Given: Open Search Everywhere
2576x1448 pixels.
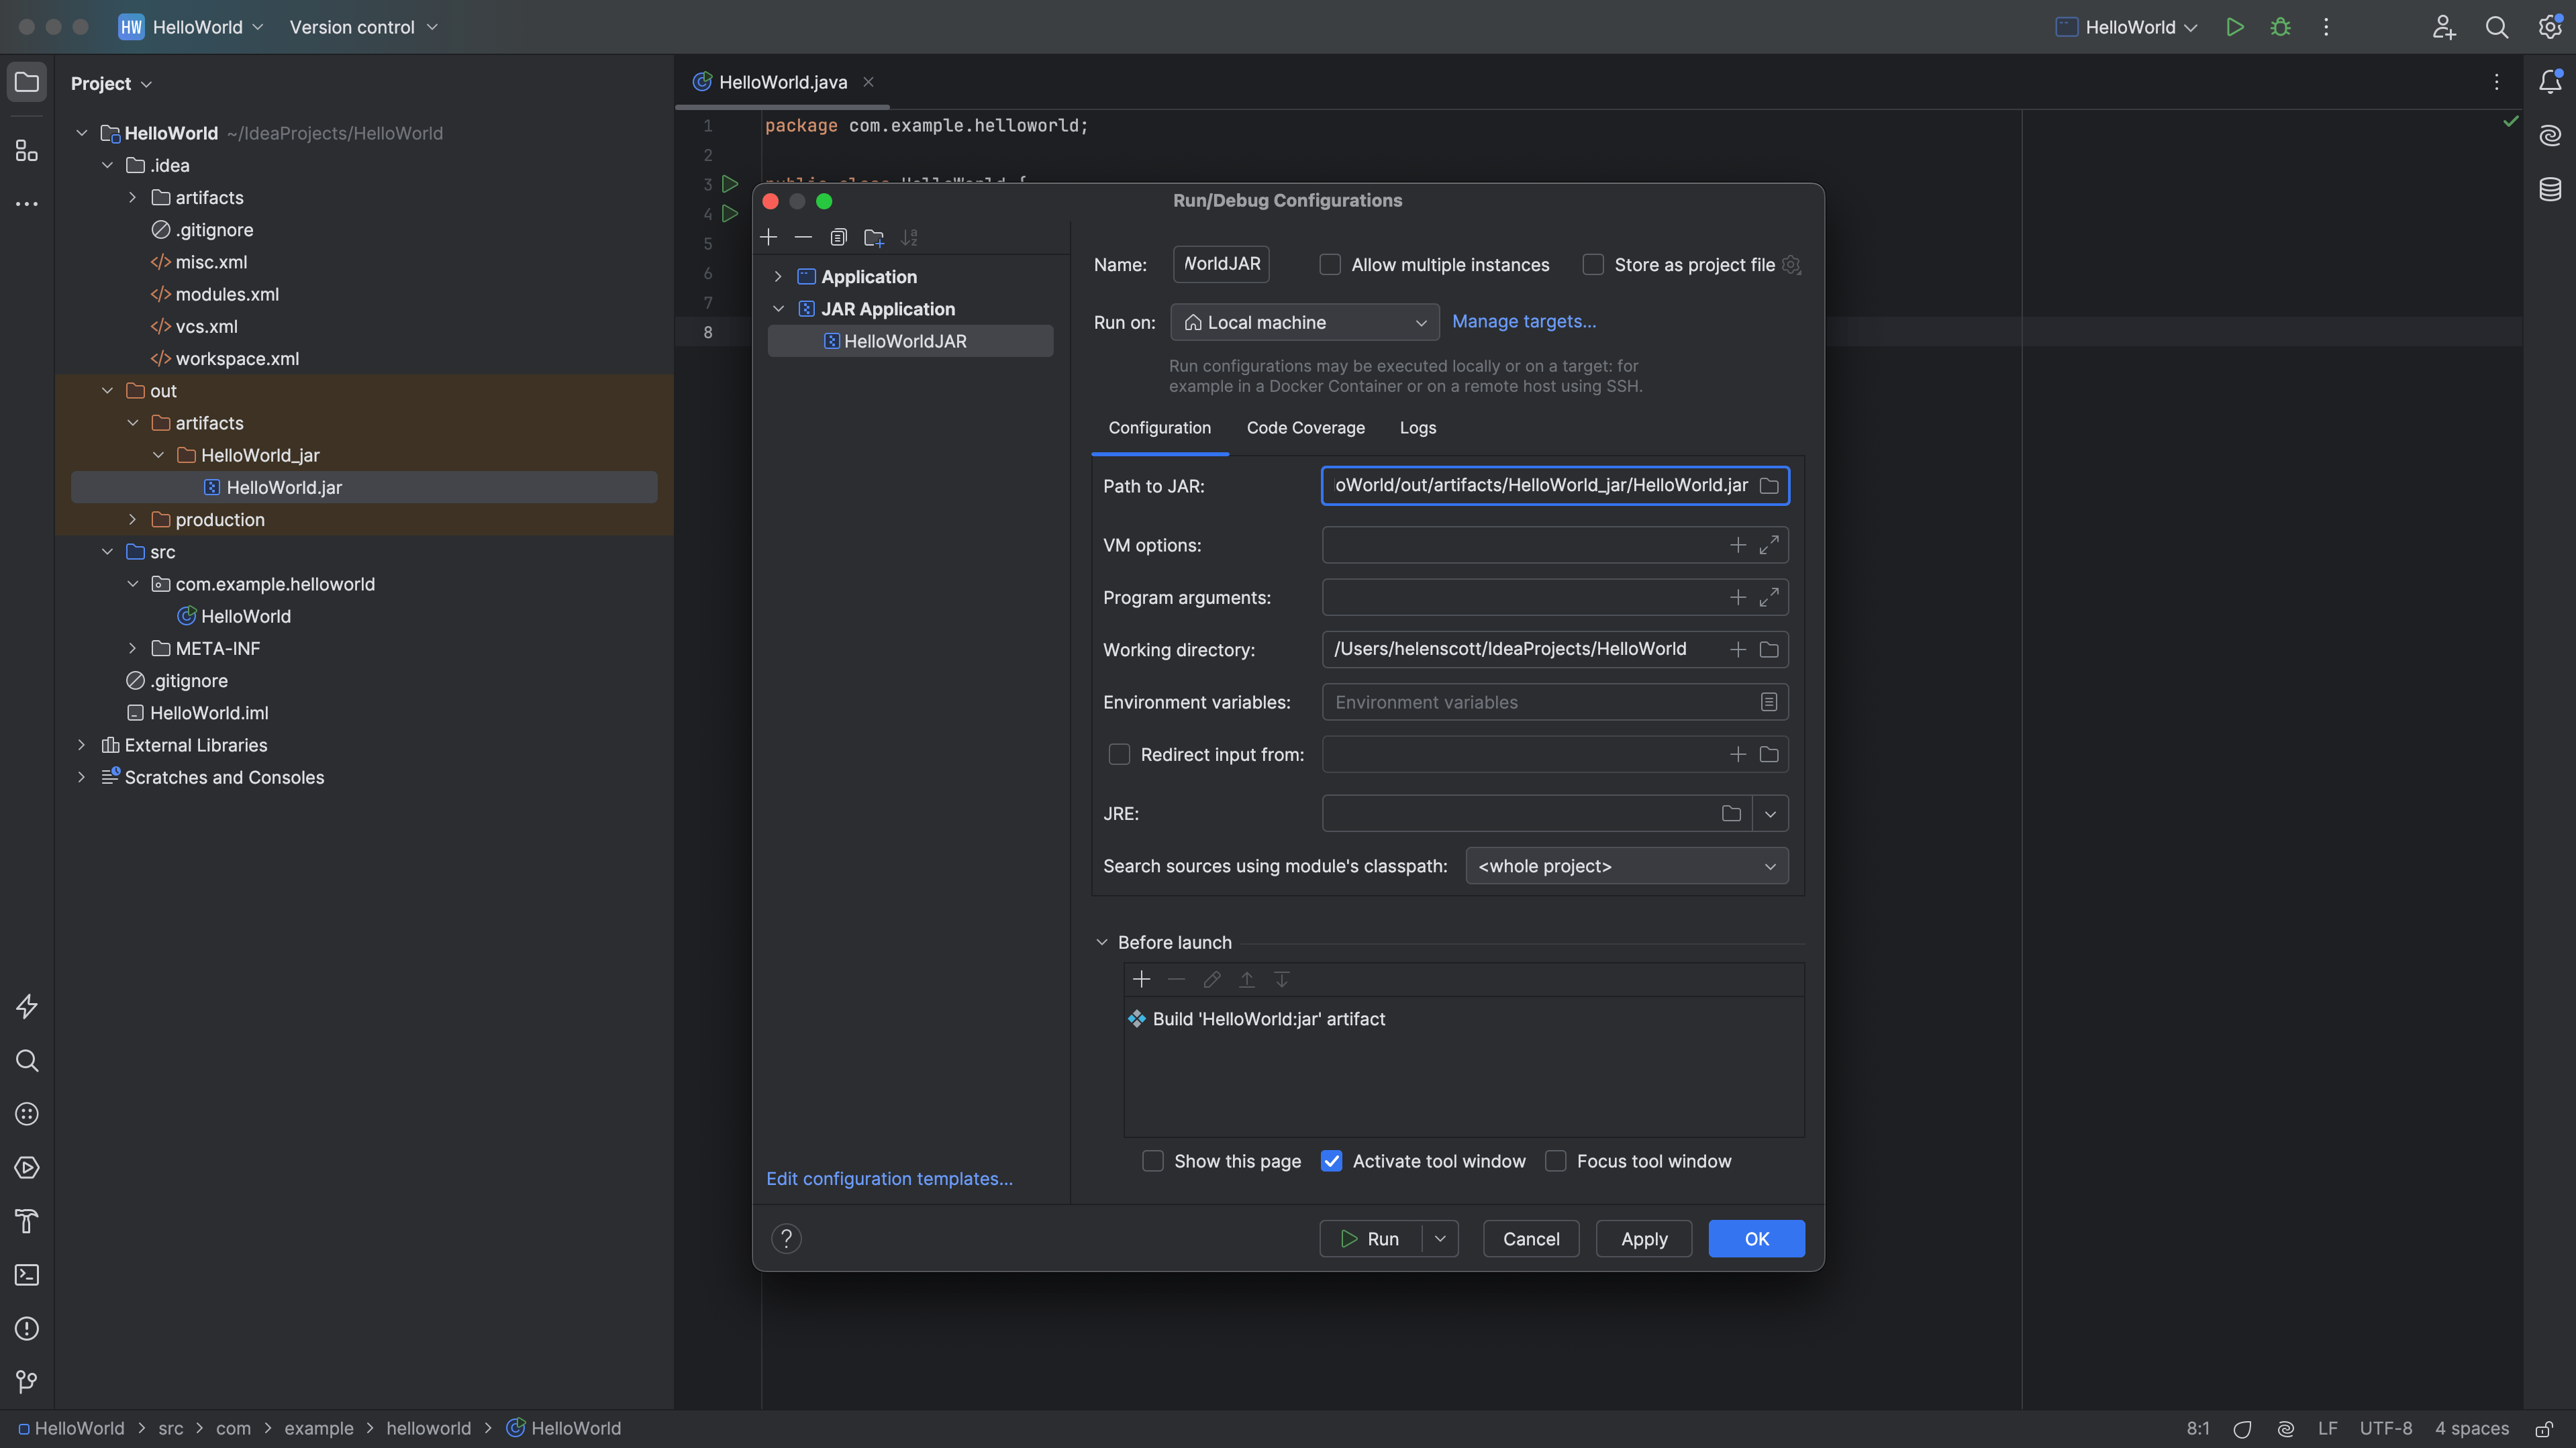Looking at the screenshot, I should pyautogui.click(x=2496, y=27).
